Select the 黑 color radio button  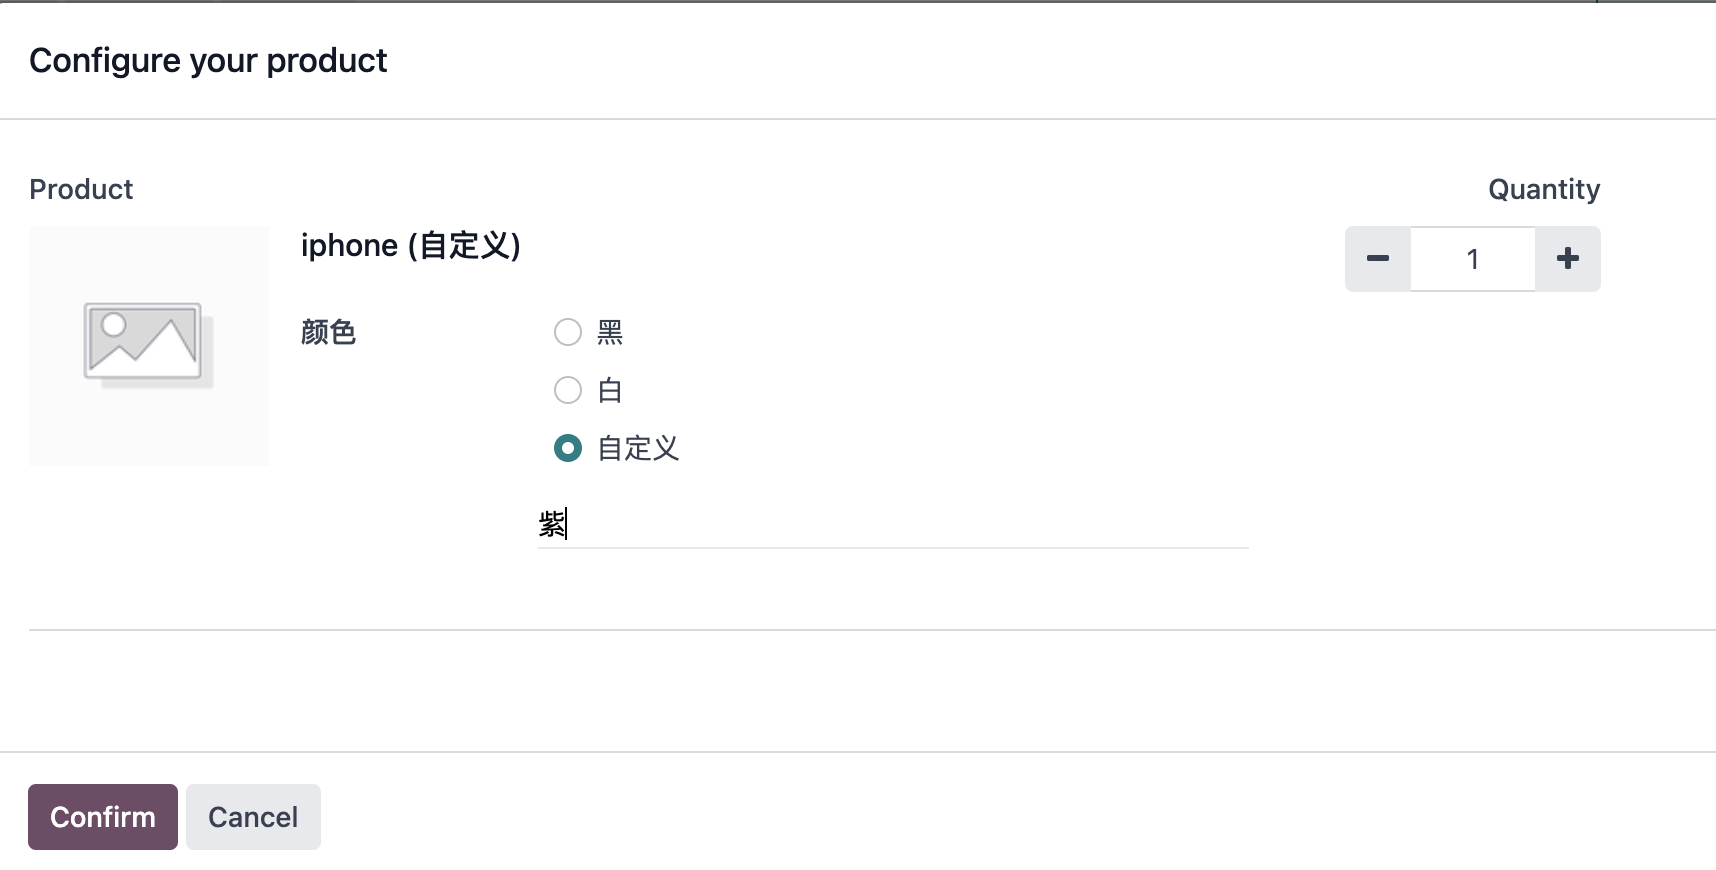568,332
